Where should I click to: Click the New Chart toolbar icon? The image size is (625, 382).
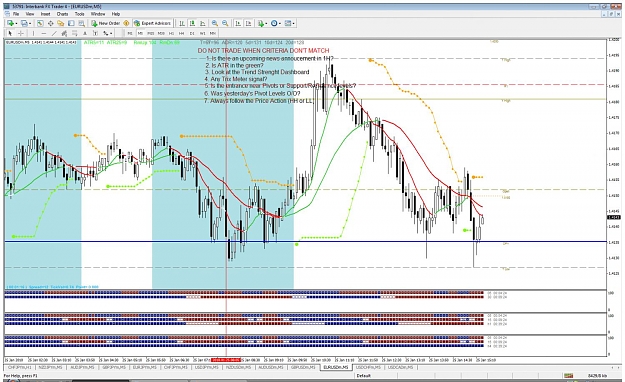(10, 24)
